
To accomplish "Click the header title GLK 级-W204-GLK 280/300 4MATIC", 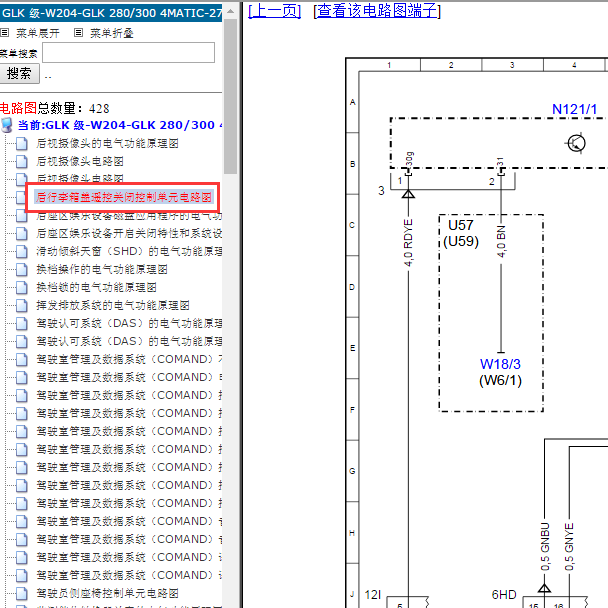I will pyautogui.click(x=112, y=13).
